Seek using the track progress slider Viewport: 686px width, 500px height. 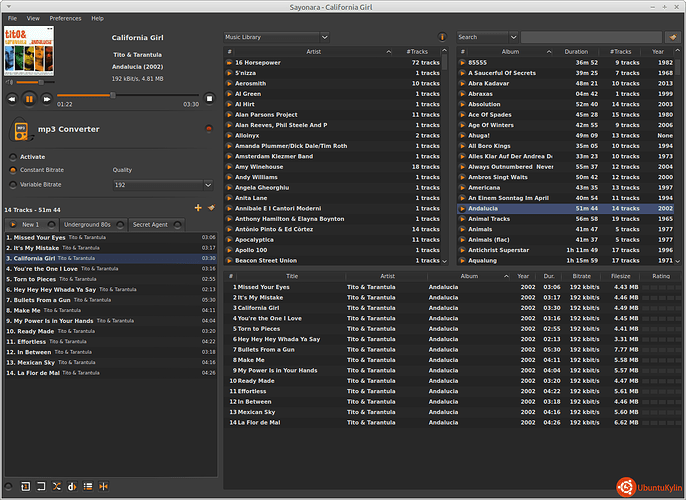[128, 95]
